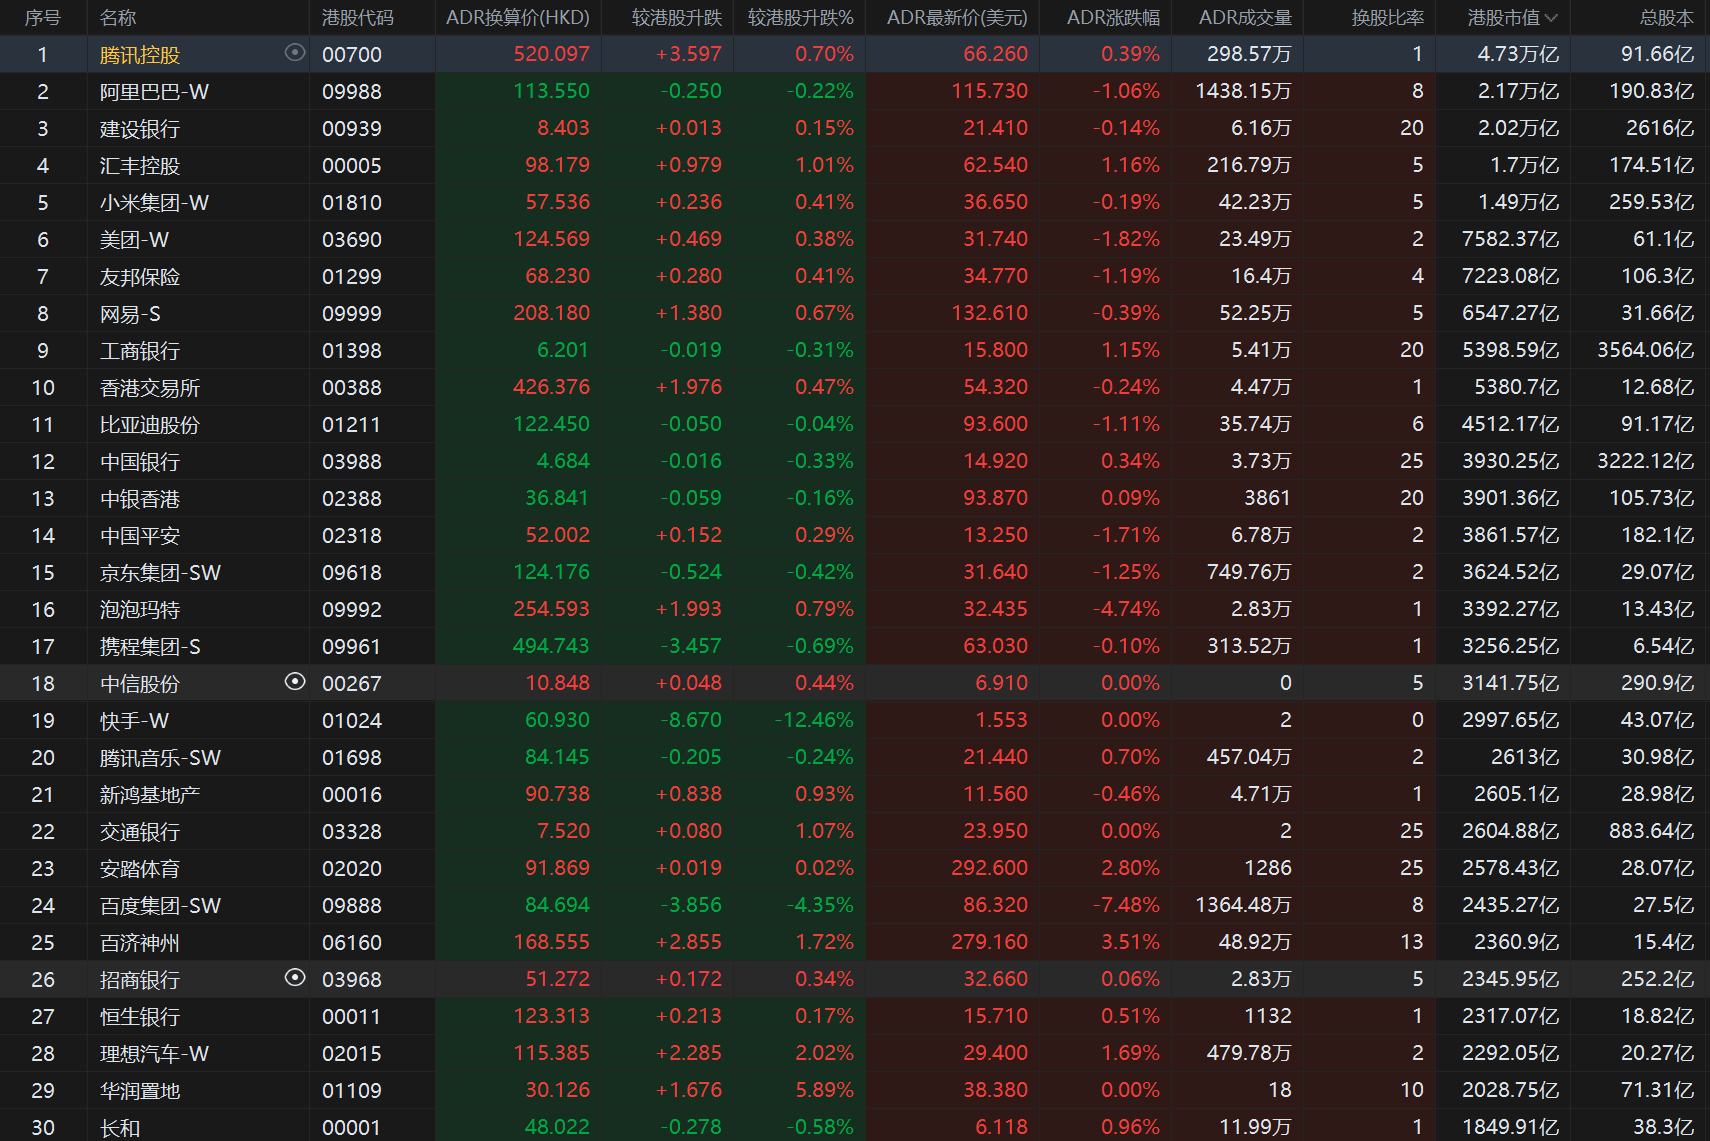Image resolution: width=1710 pixels, height=1141 pixels.
Task: Open the 小米集团-W stock name
Action: [154, 203]
